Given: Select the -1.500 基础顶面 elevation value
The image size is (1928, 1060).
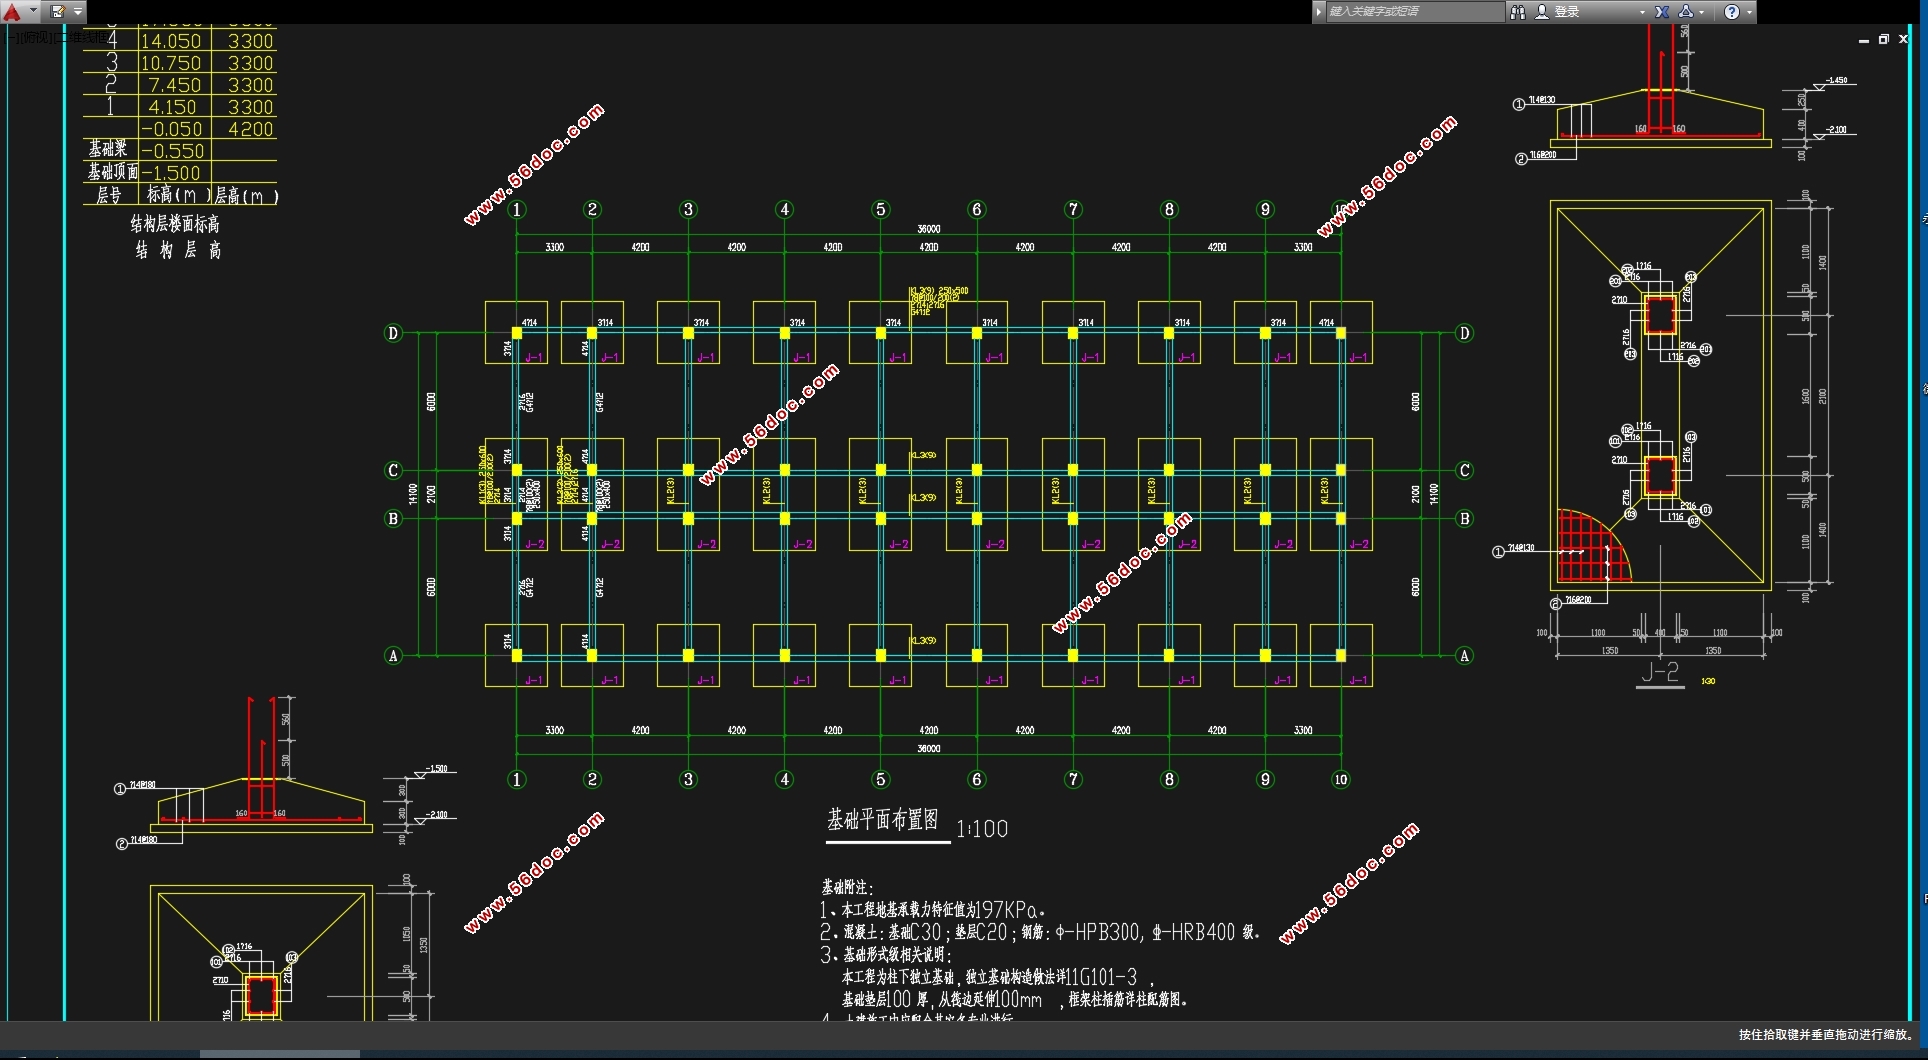Looking at the screenshot, I should pyautogui.click(x=171, y=173).
